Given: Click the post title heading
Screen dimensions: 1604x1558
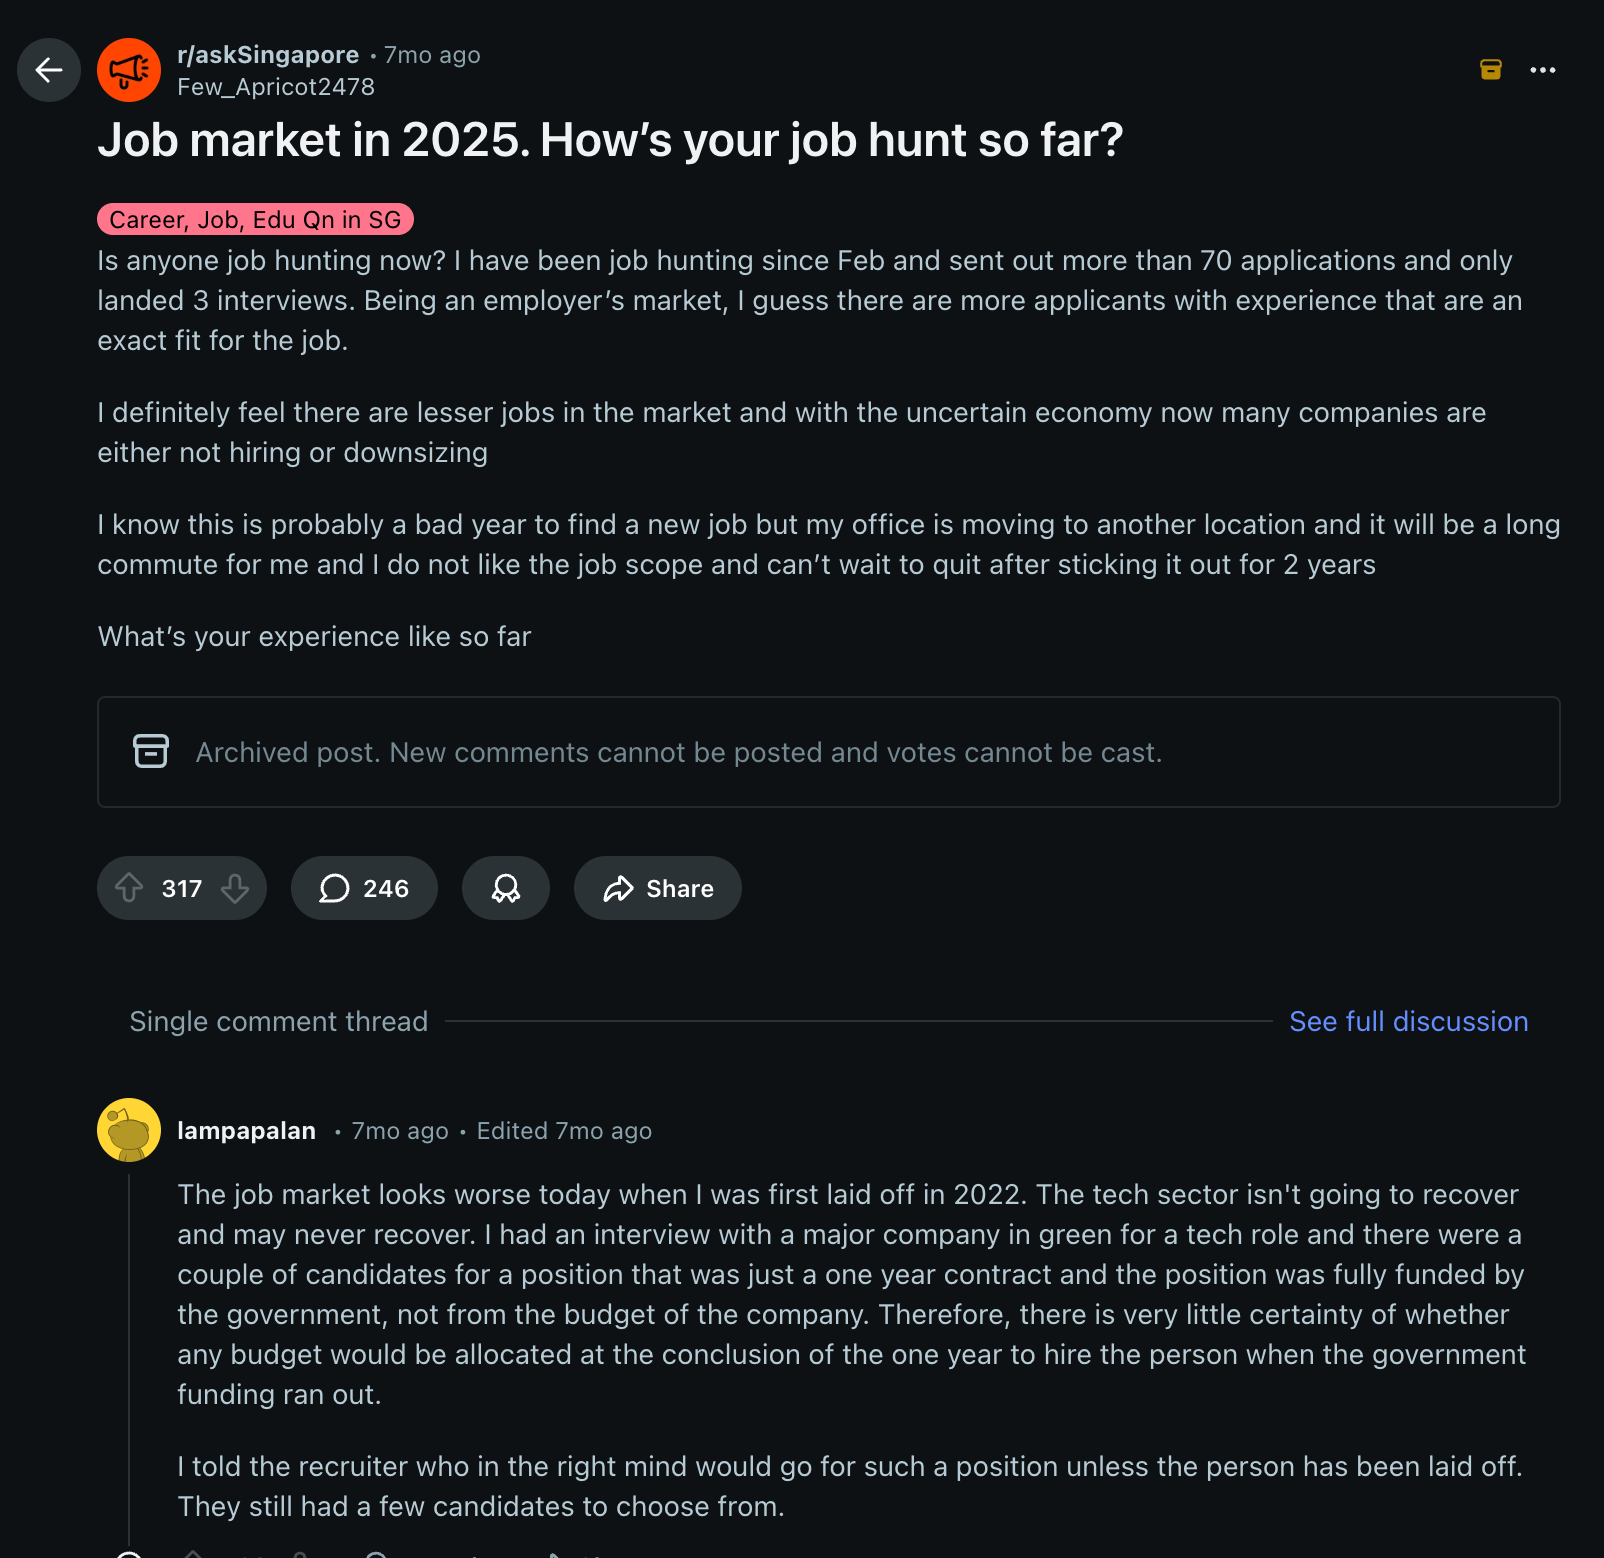Looking at the screenshot, I should [x=610, y=140].
